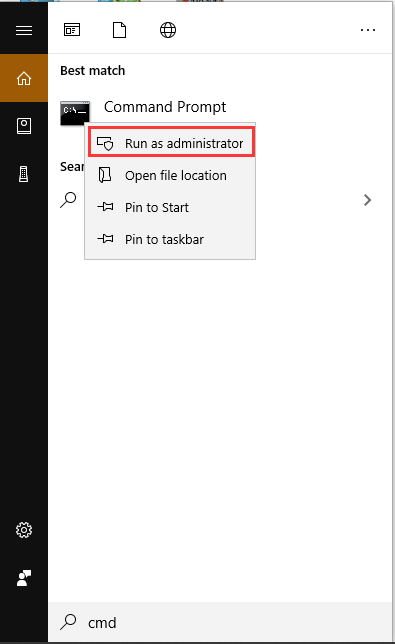The width and height of the screenshot is (395, 644).
Task: Filter results by Apps icon
Action: pos(72,30)
